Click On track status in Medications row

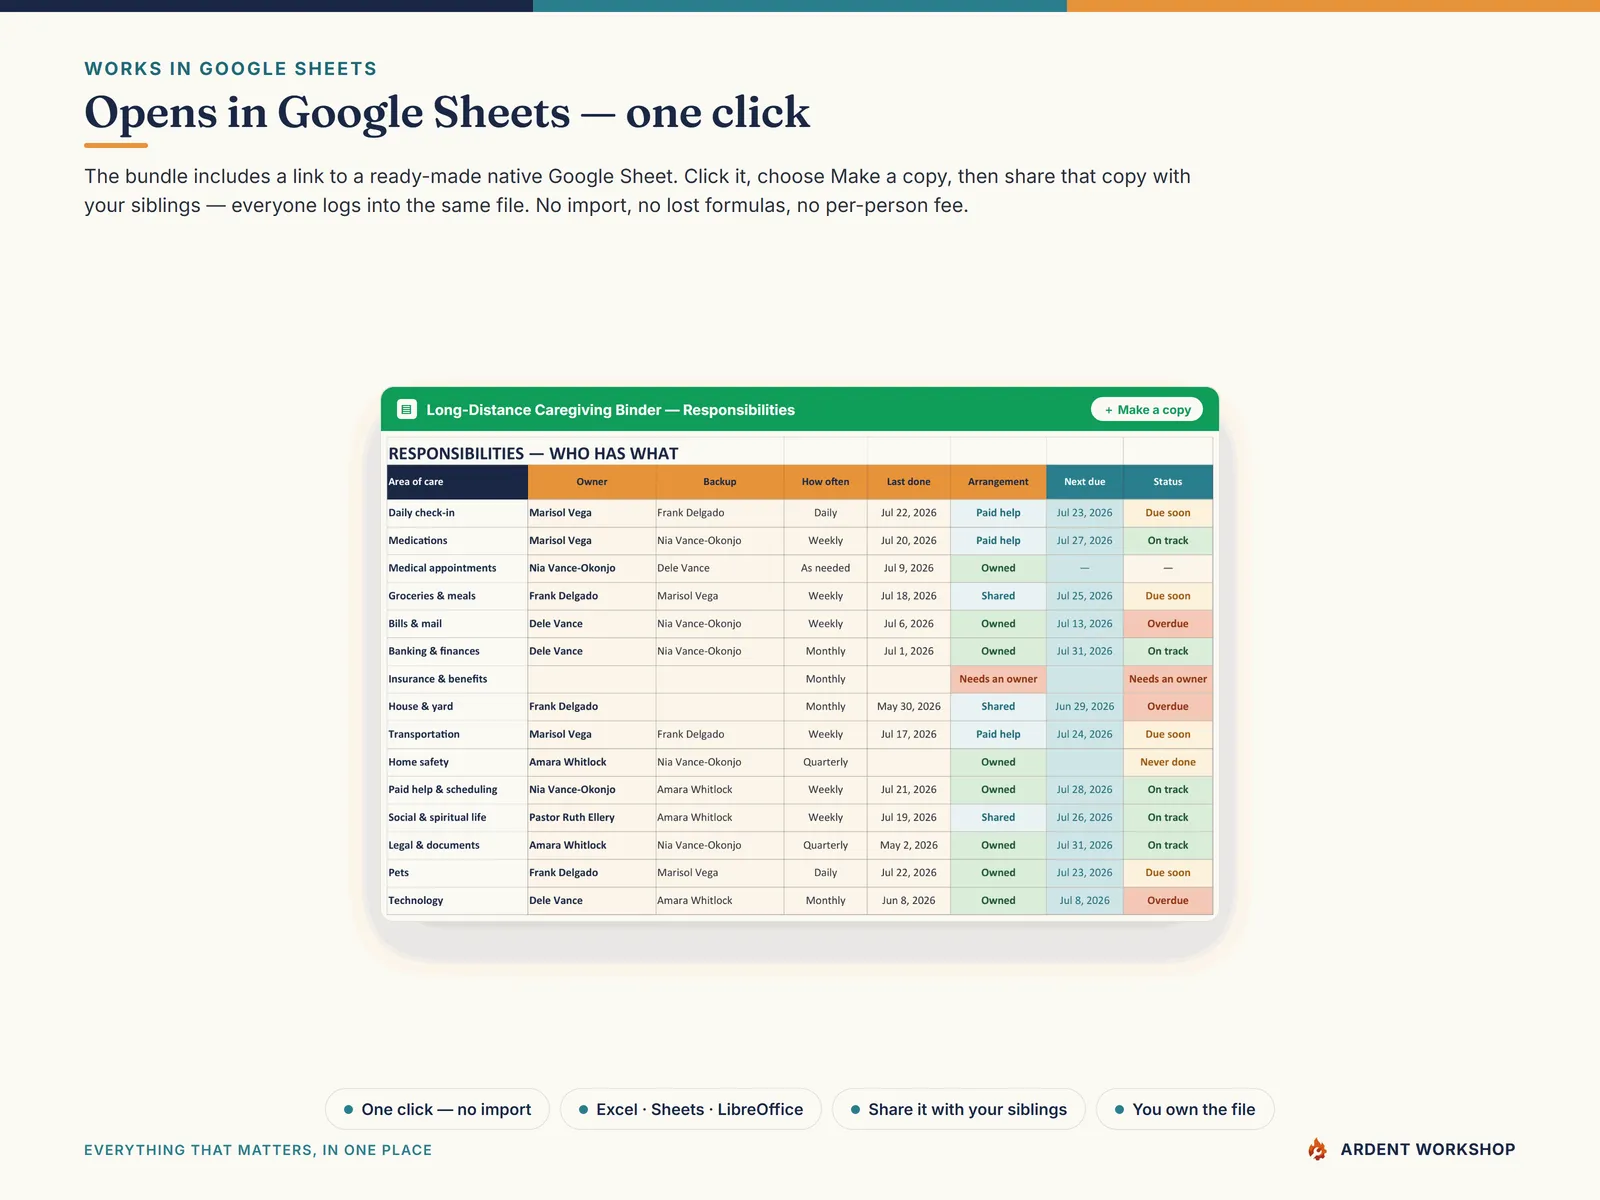pos(1168,541)
